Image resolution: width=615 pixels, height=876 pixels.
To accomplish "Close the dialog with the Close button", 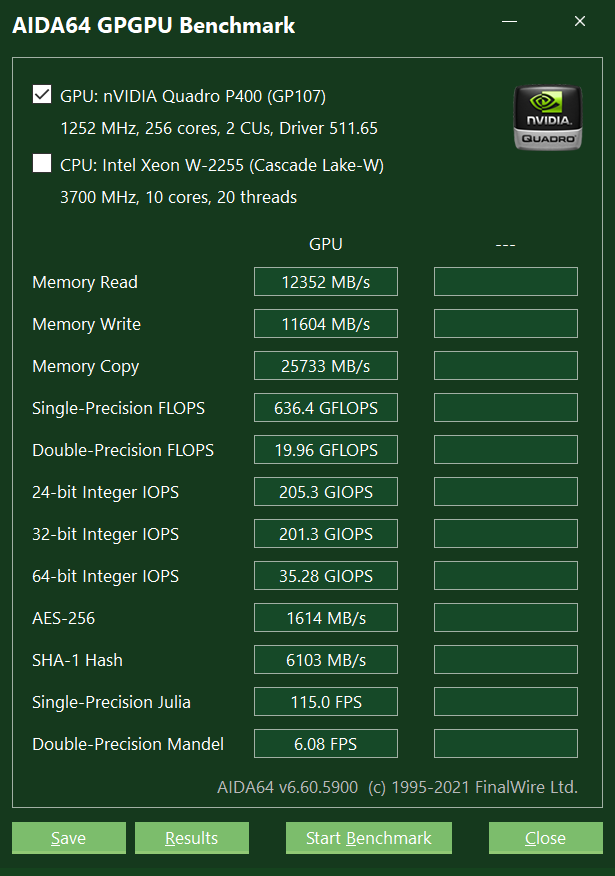I will click(546, 837).
